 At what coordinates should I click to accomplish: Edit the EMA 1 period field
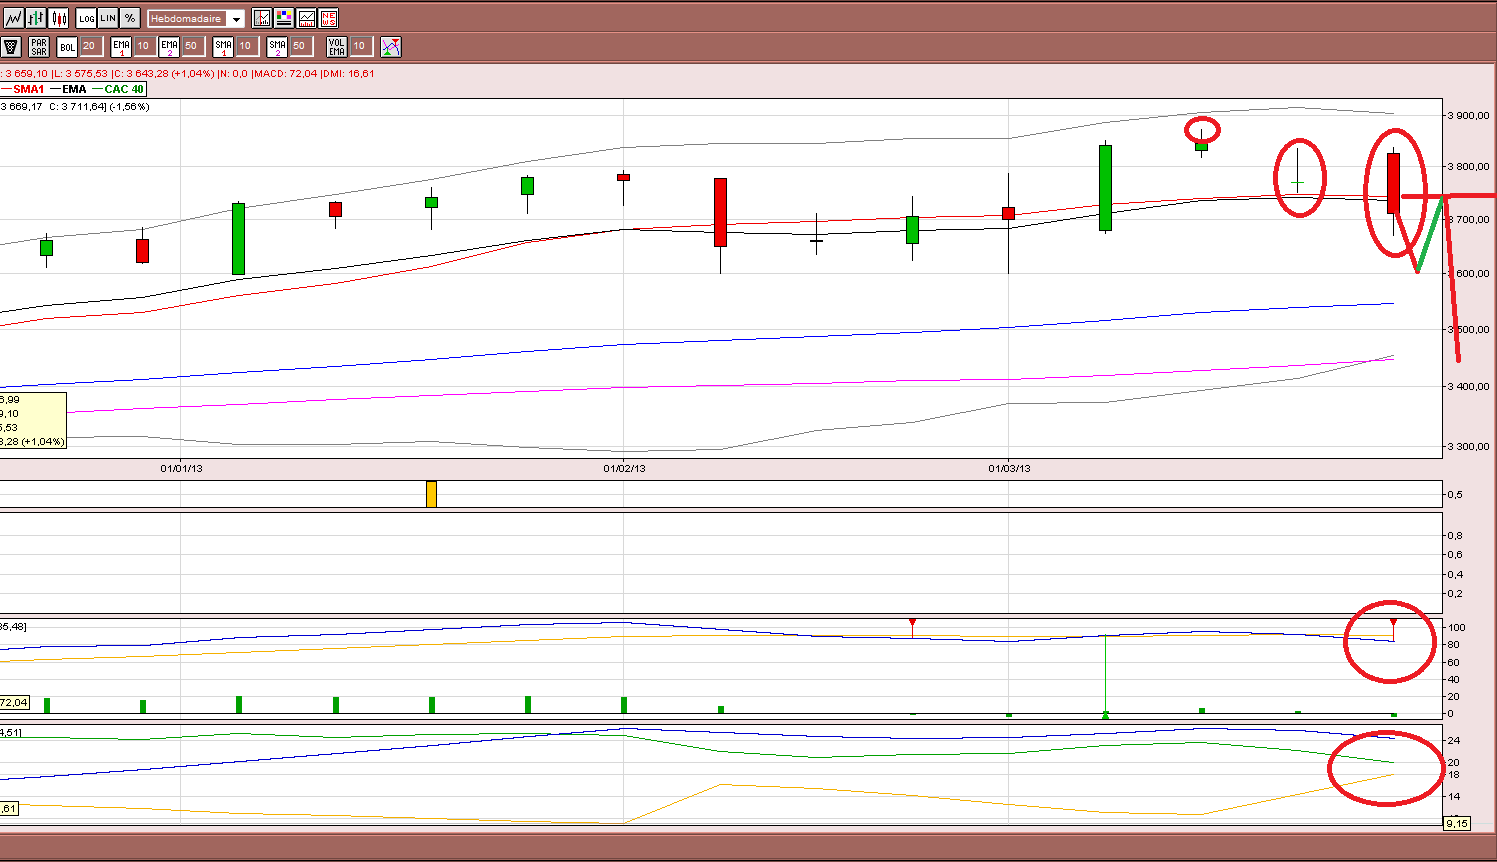144,46
